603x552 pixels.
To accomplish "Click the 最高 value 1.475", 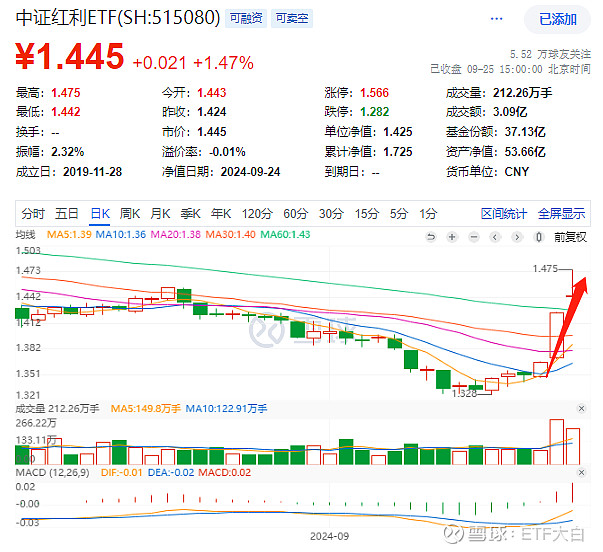I will pyautogui.click(x=66, y=93).
